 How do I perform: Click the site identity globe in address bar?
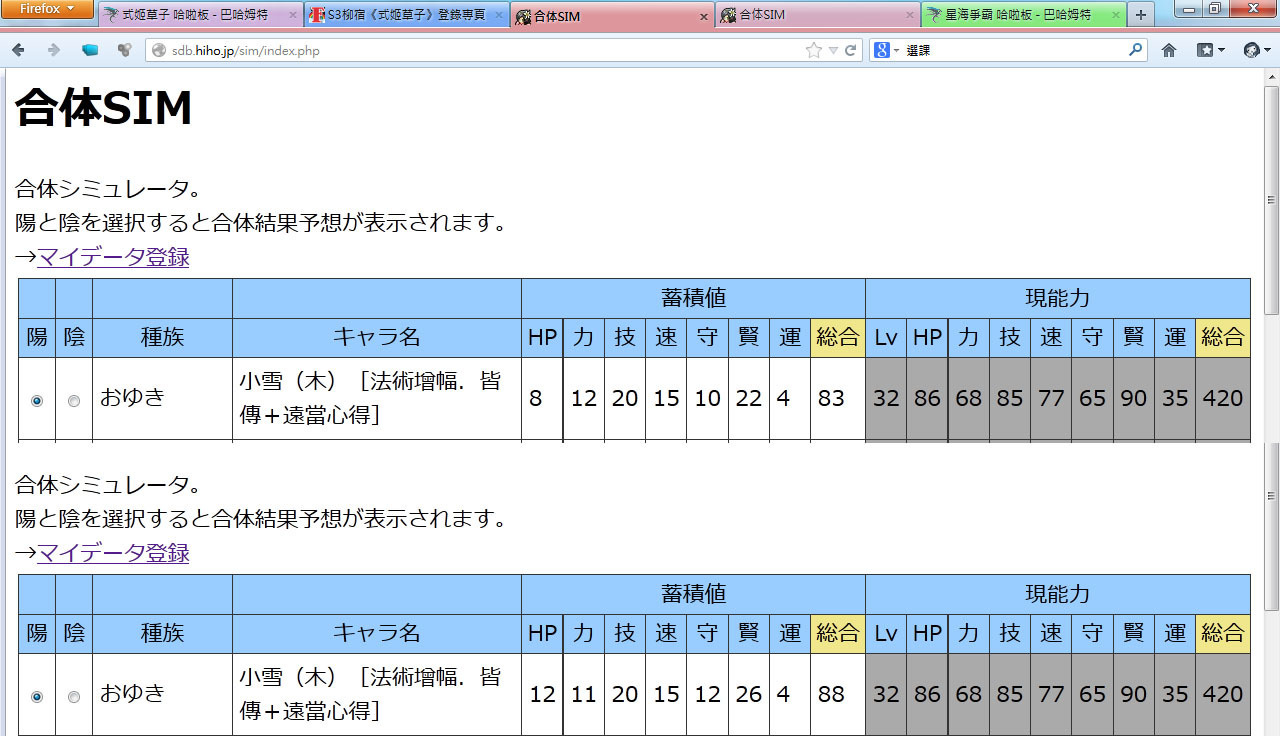(158, 50)
